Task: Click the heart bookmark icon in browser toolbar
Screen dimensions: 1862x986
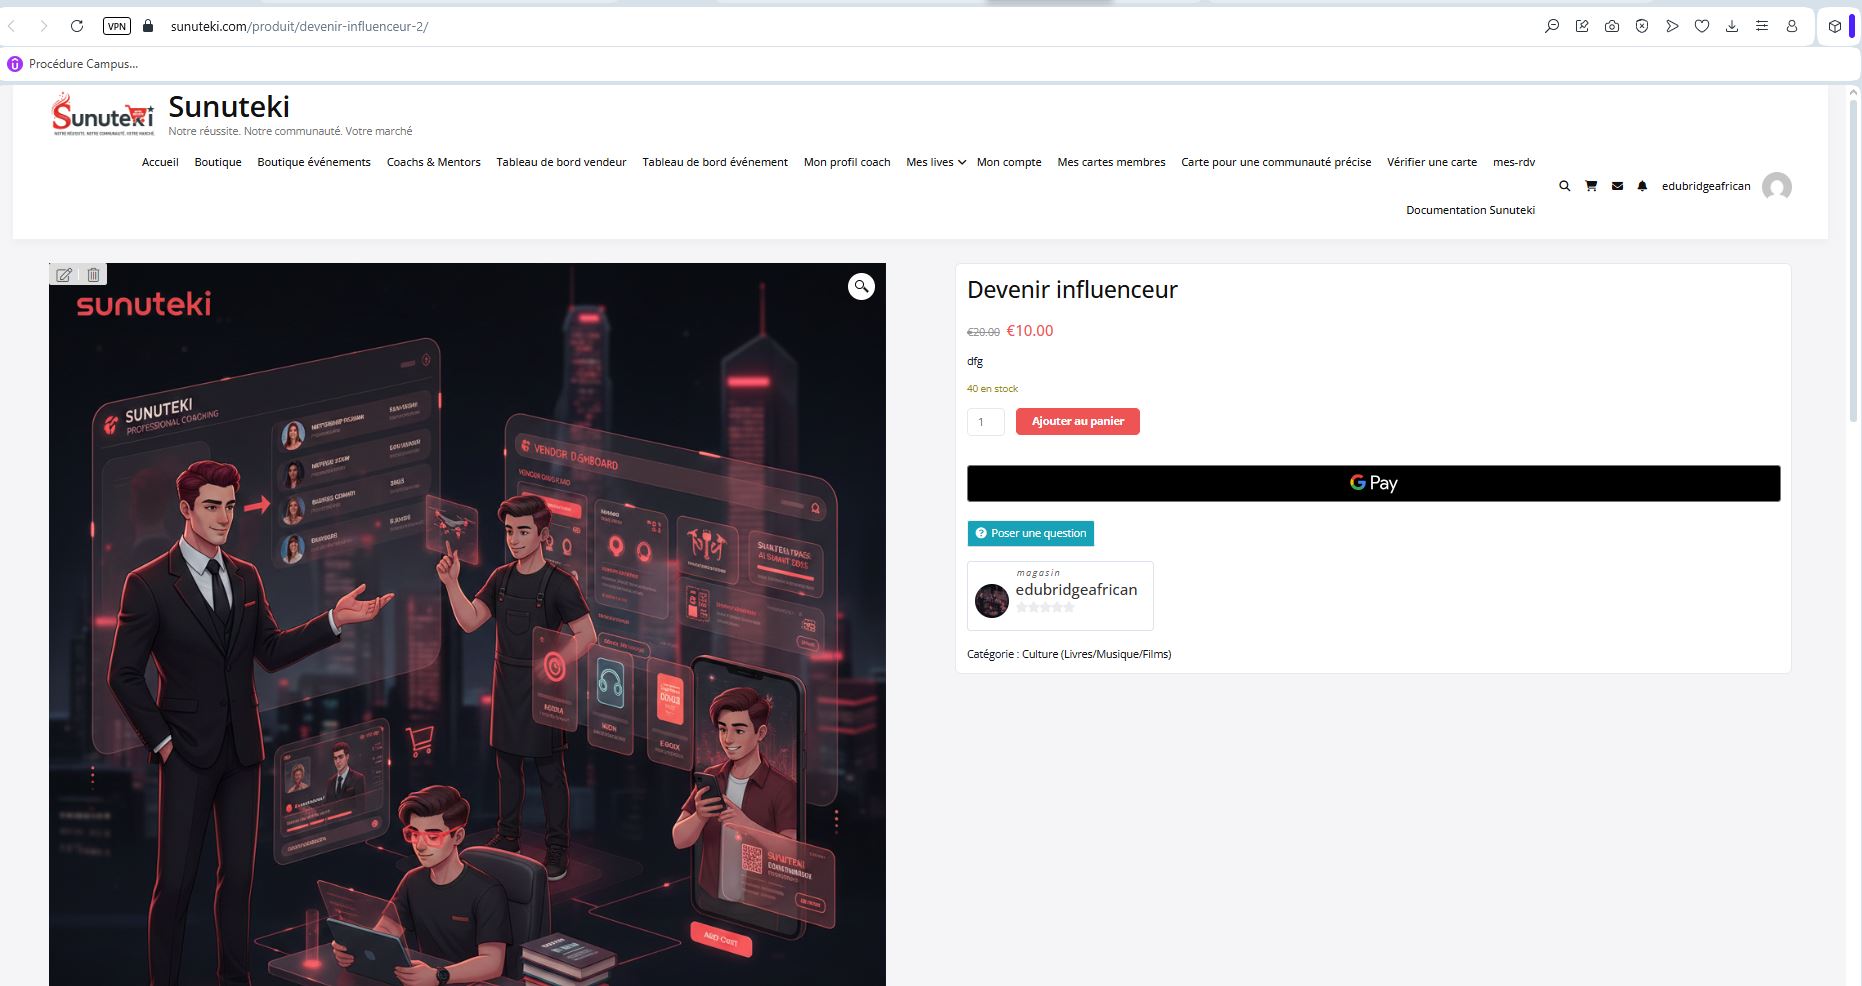Action: (1702, 26)
